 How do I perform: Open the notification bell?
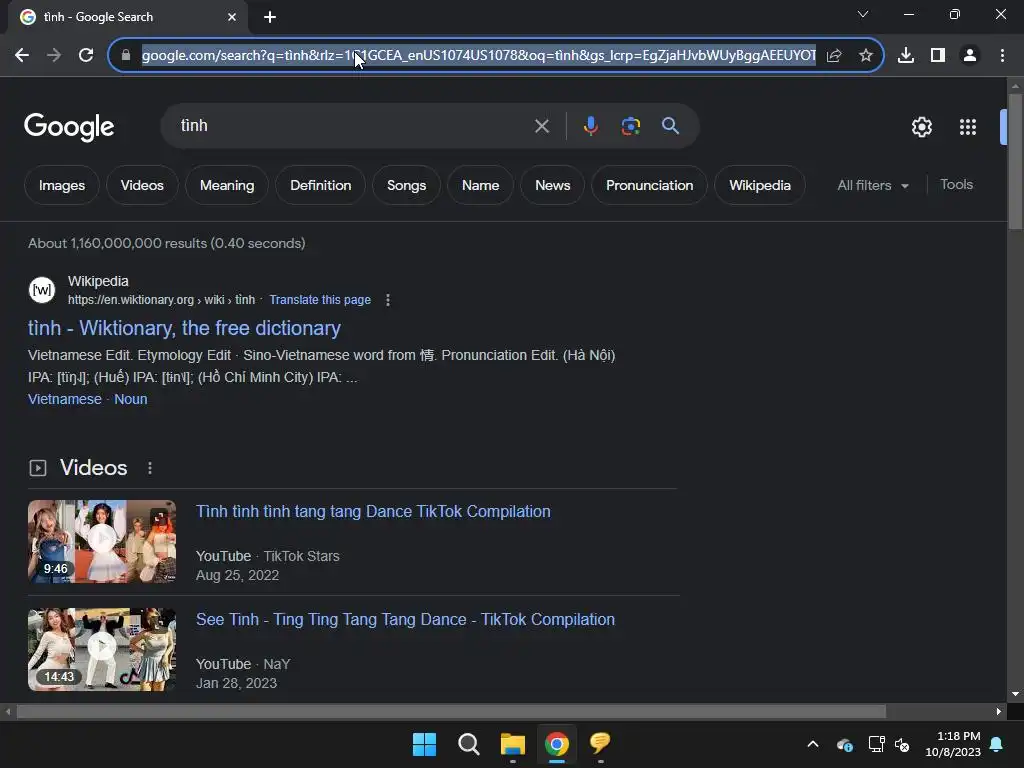coord(997,744)
